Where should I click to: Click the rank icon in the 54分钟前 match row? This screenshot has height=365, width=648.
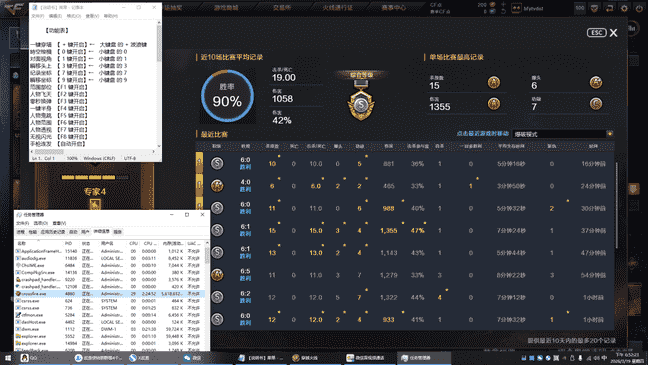(x=217, y=274)
